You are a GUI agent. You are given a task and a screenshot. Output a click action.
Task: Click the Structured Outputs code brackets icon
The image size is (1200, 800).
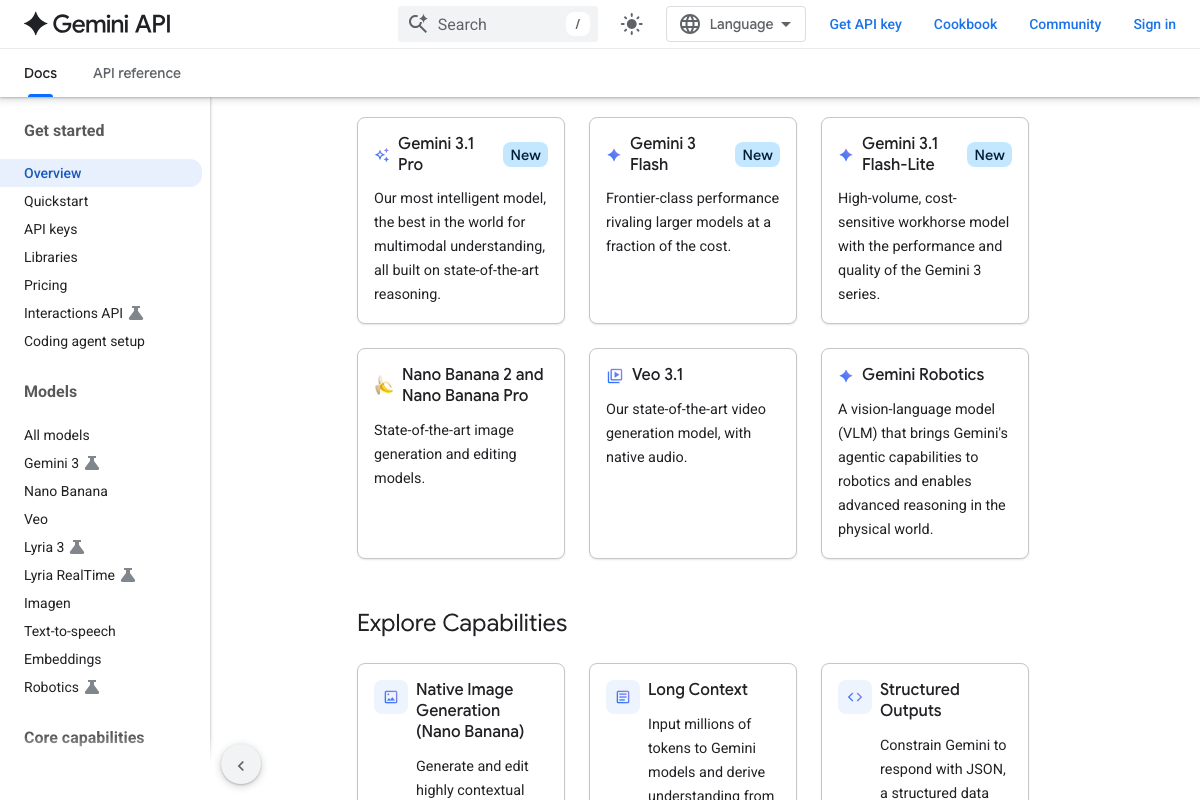(855, 697)
